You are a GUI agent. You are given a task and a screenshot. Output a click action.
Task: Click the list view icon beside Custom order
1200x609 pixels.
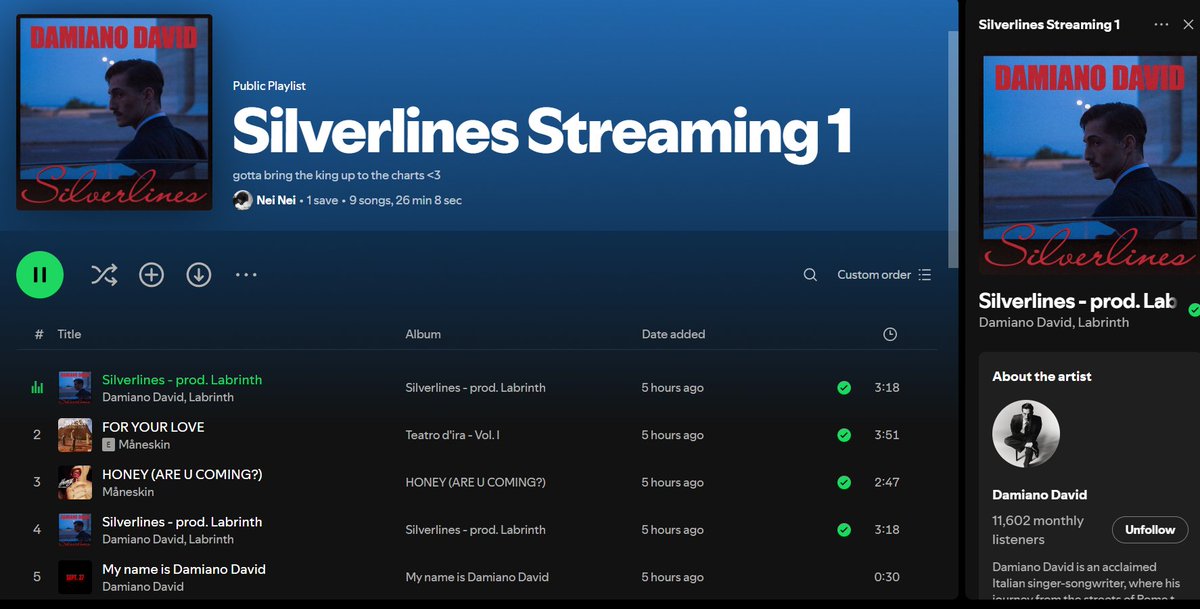pos(925,274)
